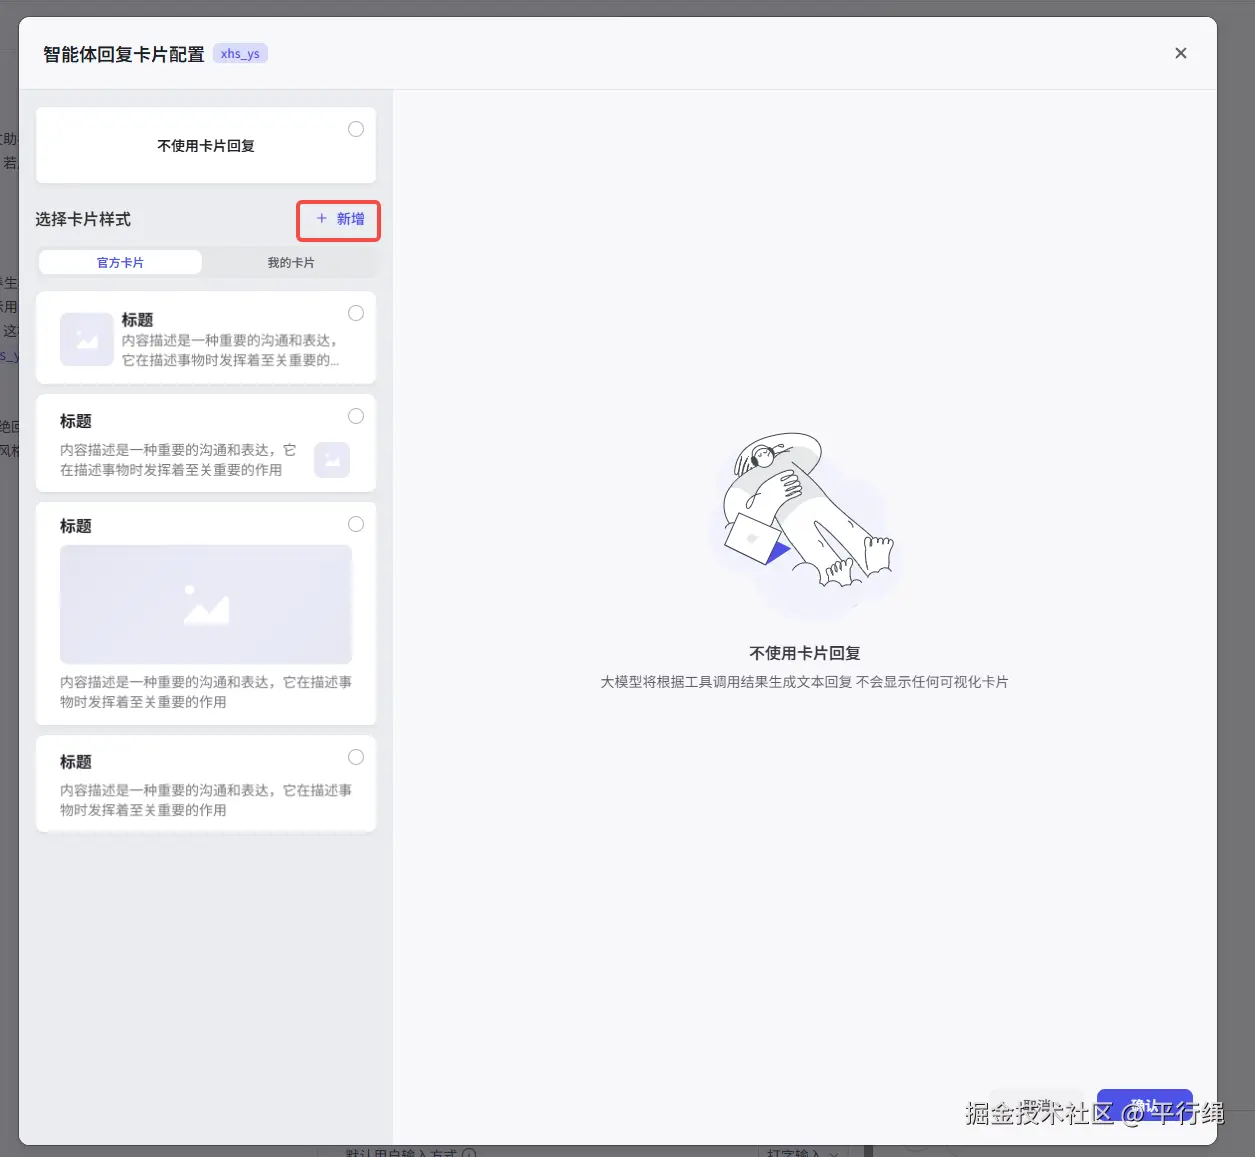Switch to the 我的卡片 tab
Image resolution: width=1255 pixels, height=1157 pixels.
click(x=290, y=262)
